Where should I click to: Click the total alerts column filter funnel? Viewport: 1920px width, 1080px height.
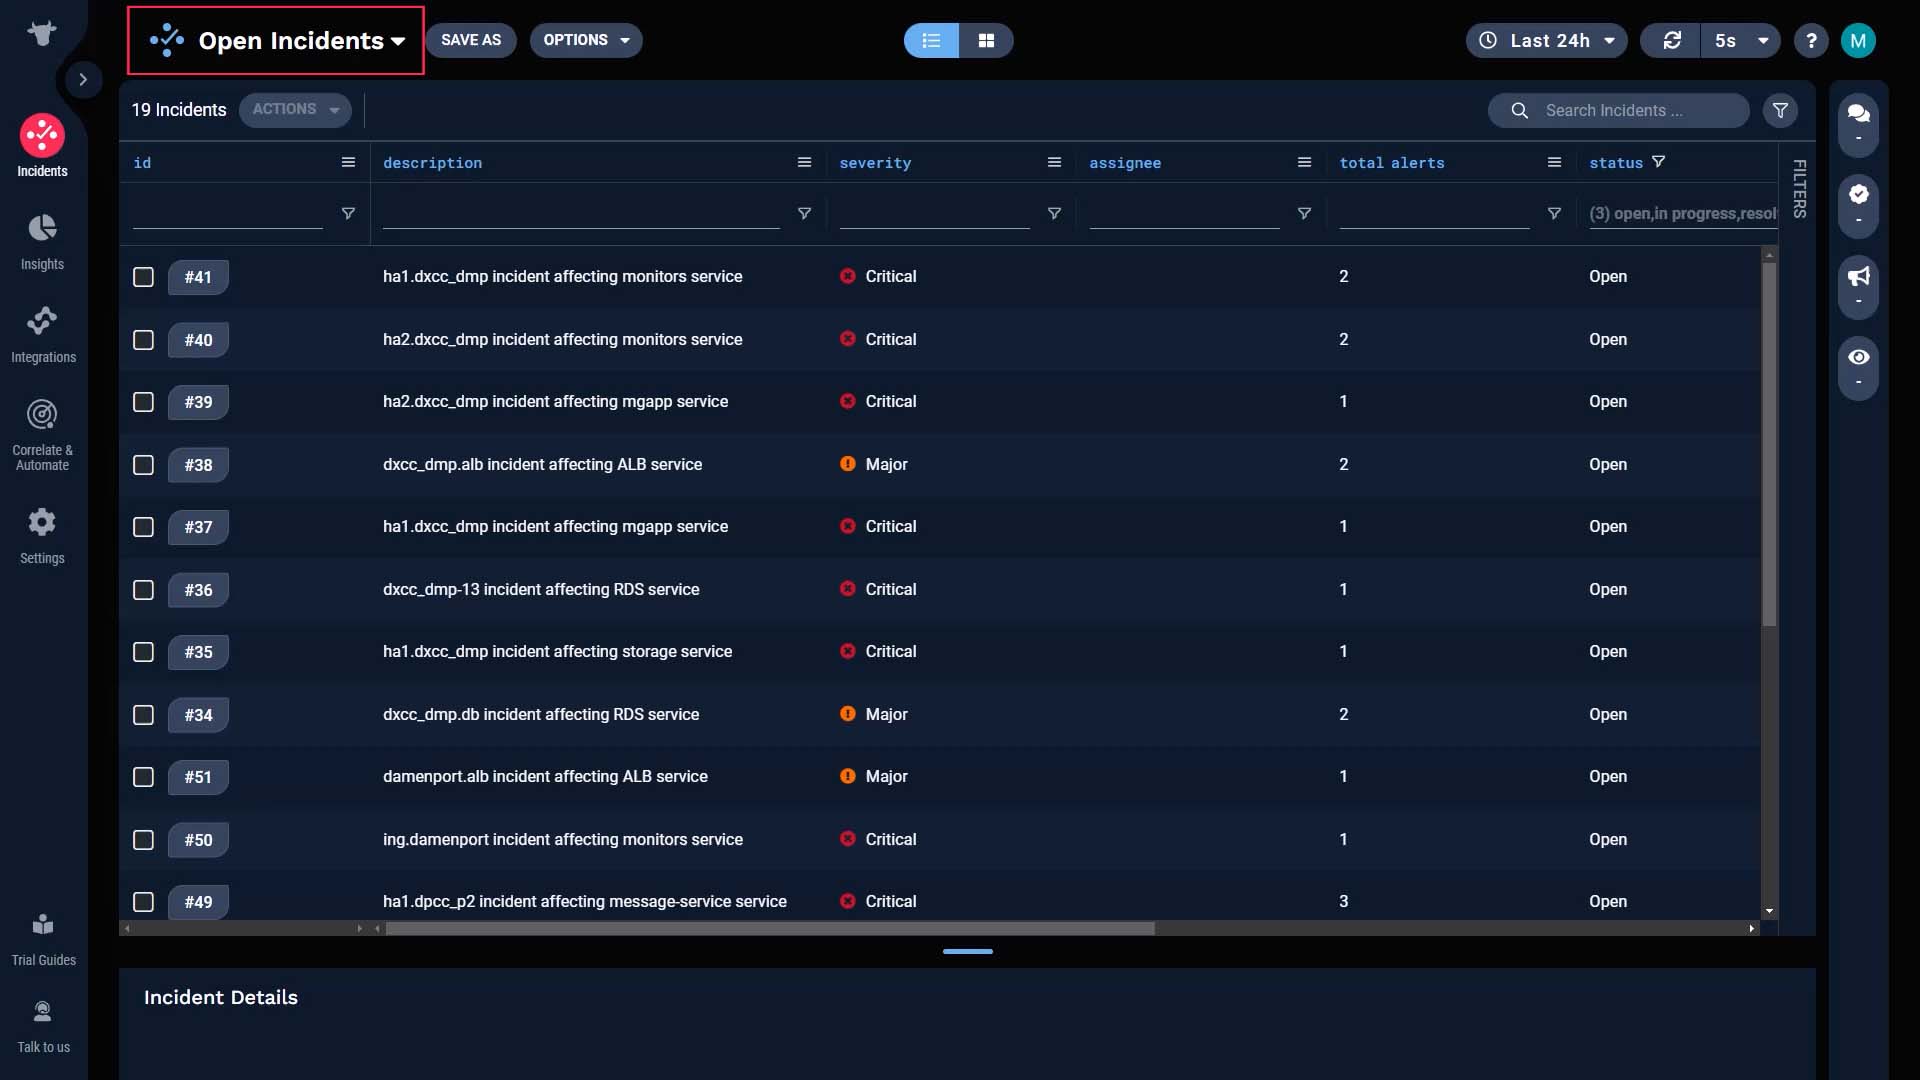pos(1554,213)
